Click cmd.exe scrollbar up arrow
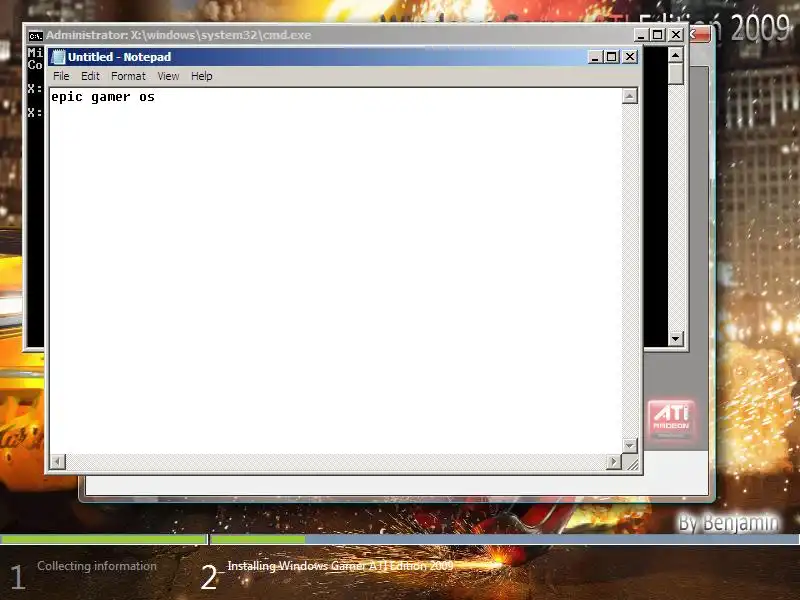This screenshot has width=800, height=600. click(676, 55)
